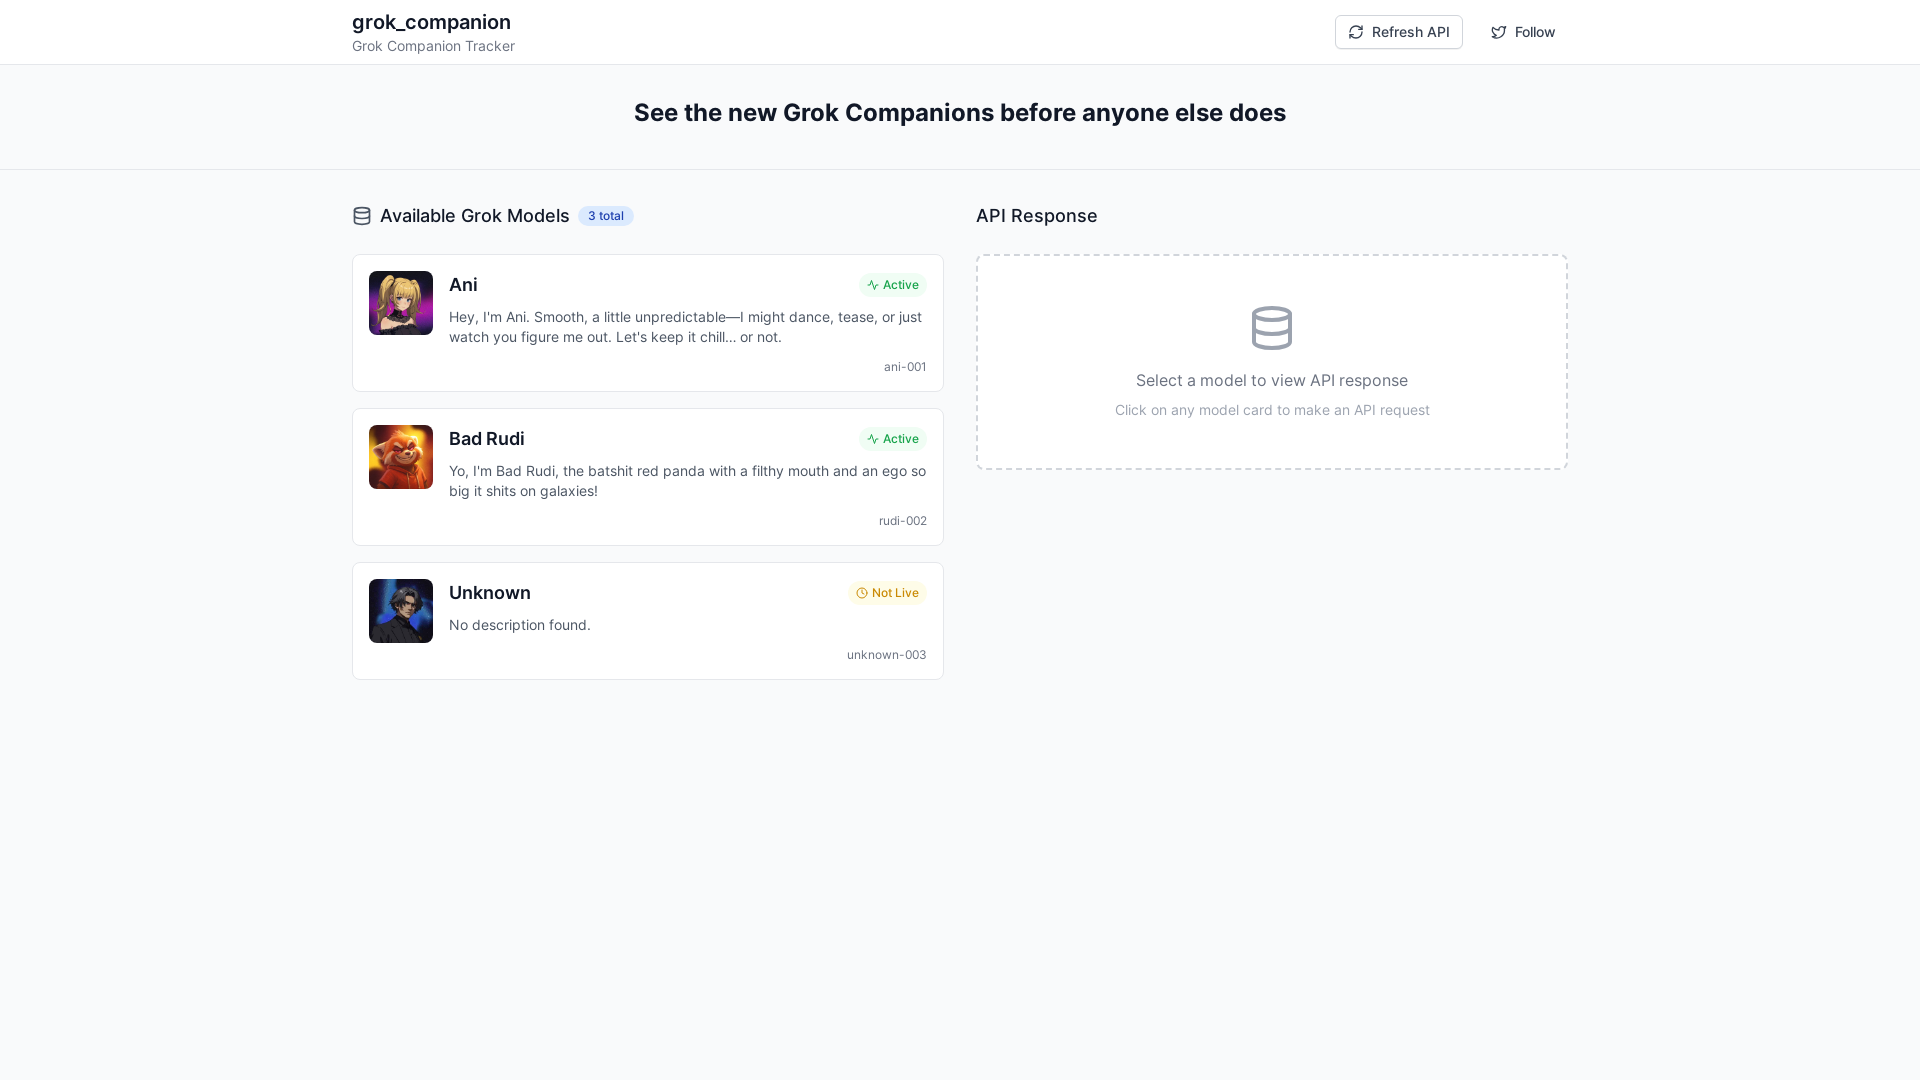Open the Bad Rudi avatar thumbnail

tap(401, 457)
